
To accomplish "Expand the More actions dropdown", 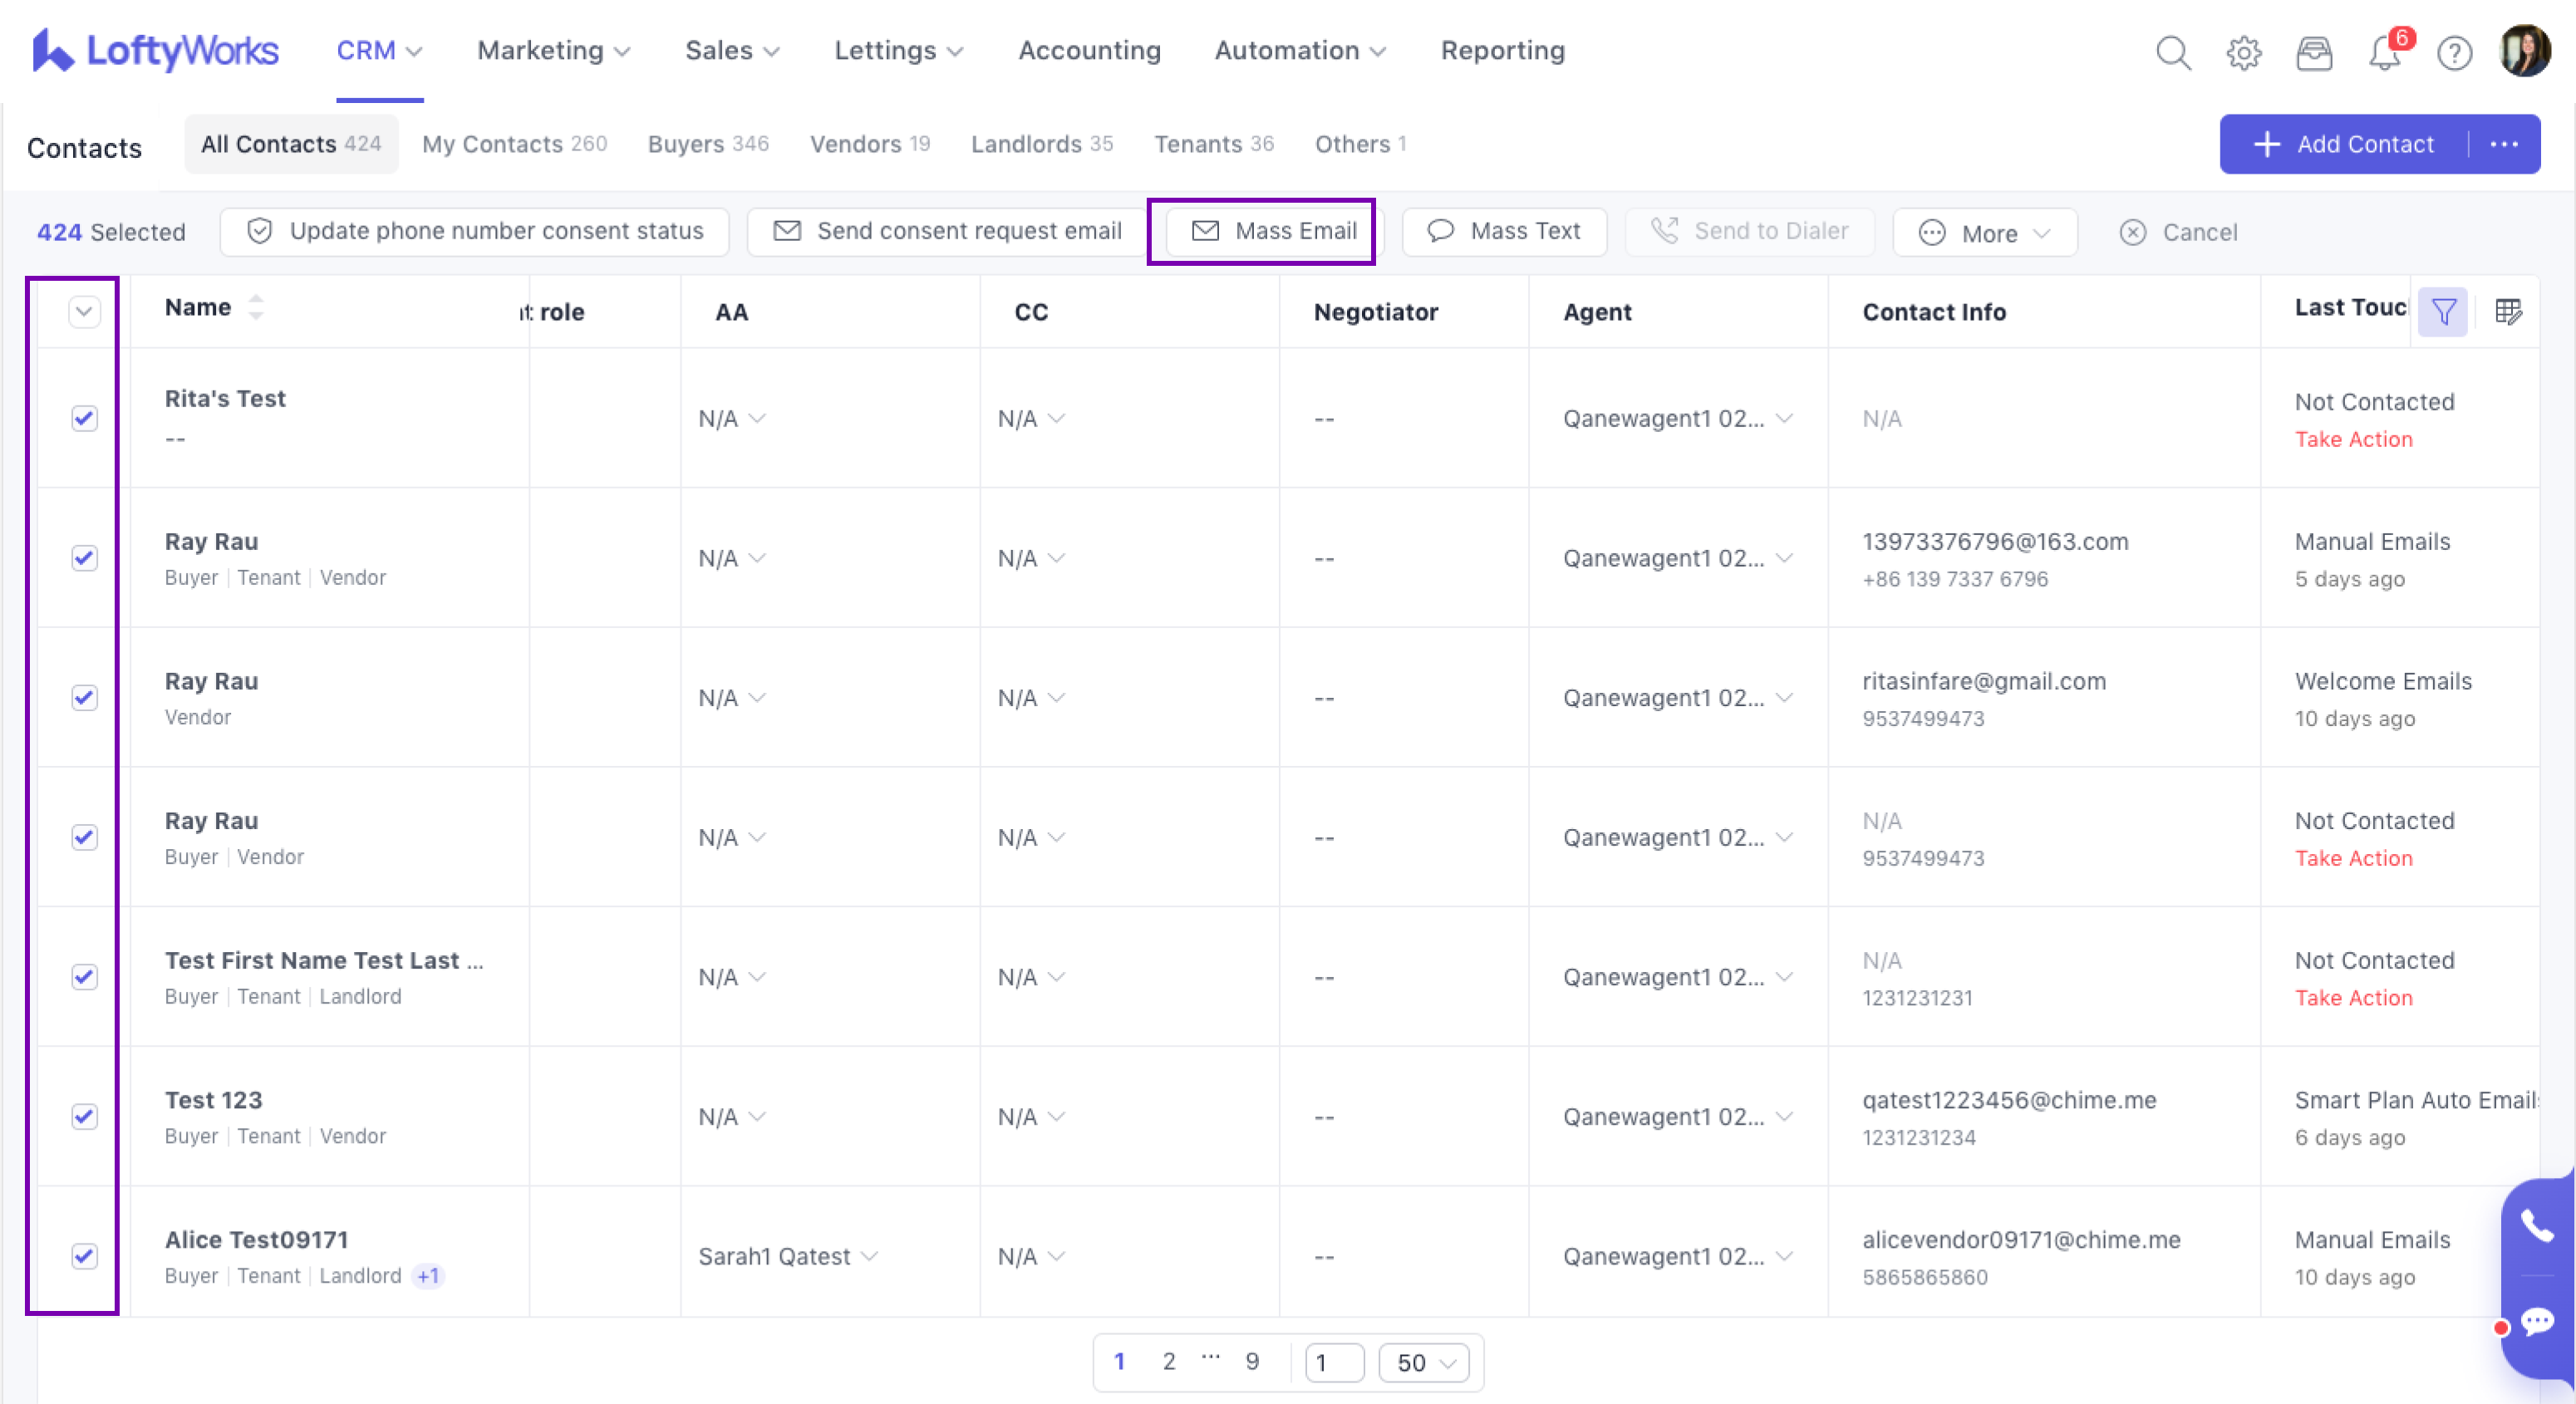I will click(x=1984, y=232).
